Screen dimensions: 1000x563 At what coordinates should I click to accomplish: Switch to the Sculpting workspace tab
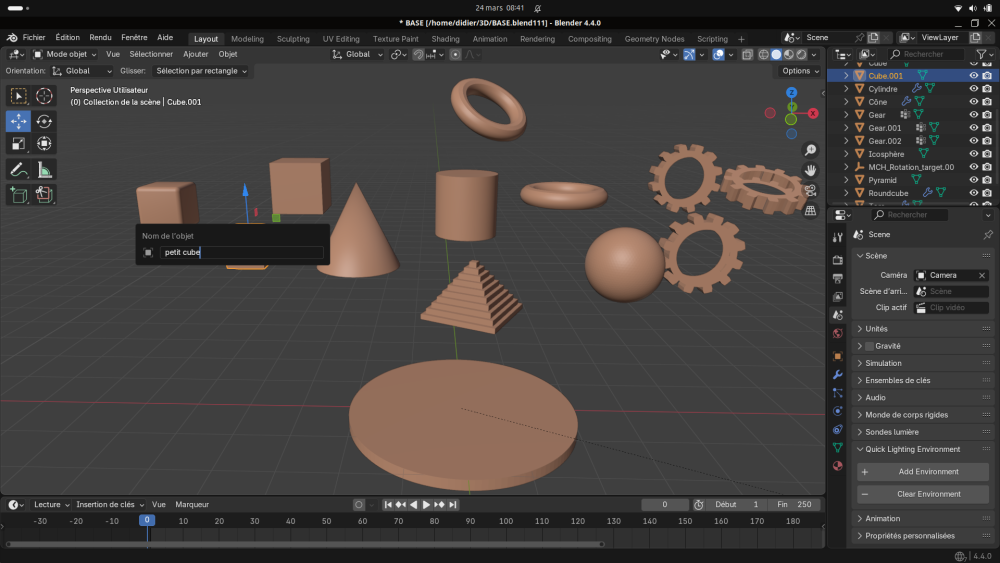[x=293, y=39]
